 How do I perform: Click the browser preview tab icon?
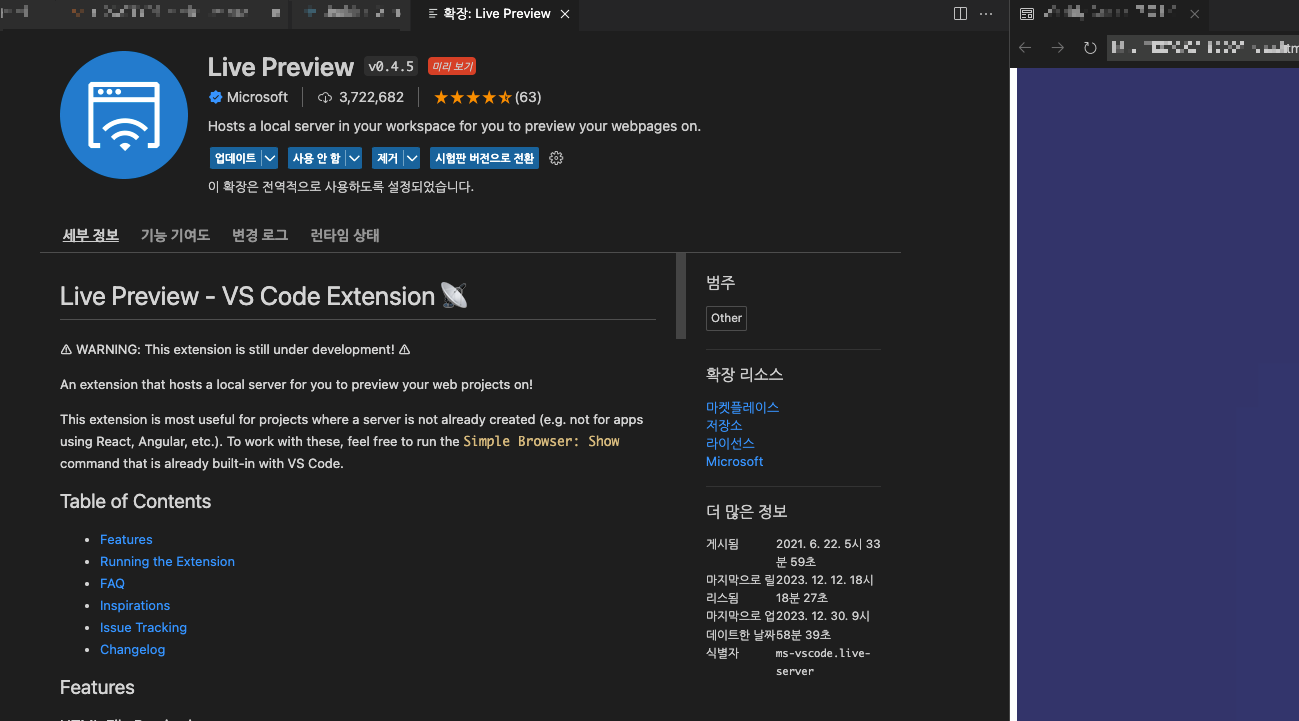(x=1027, y=14)
